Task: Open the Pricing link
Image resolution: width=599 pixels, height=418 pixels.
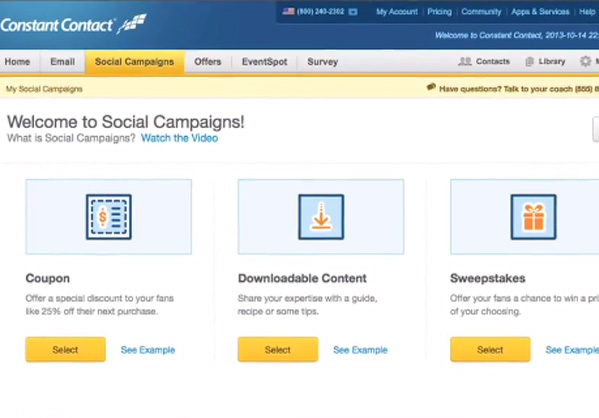Action: (x=439, y=12)
